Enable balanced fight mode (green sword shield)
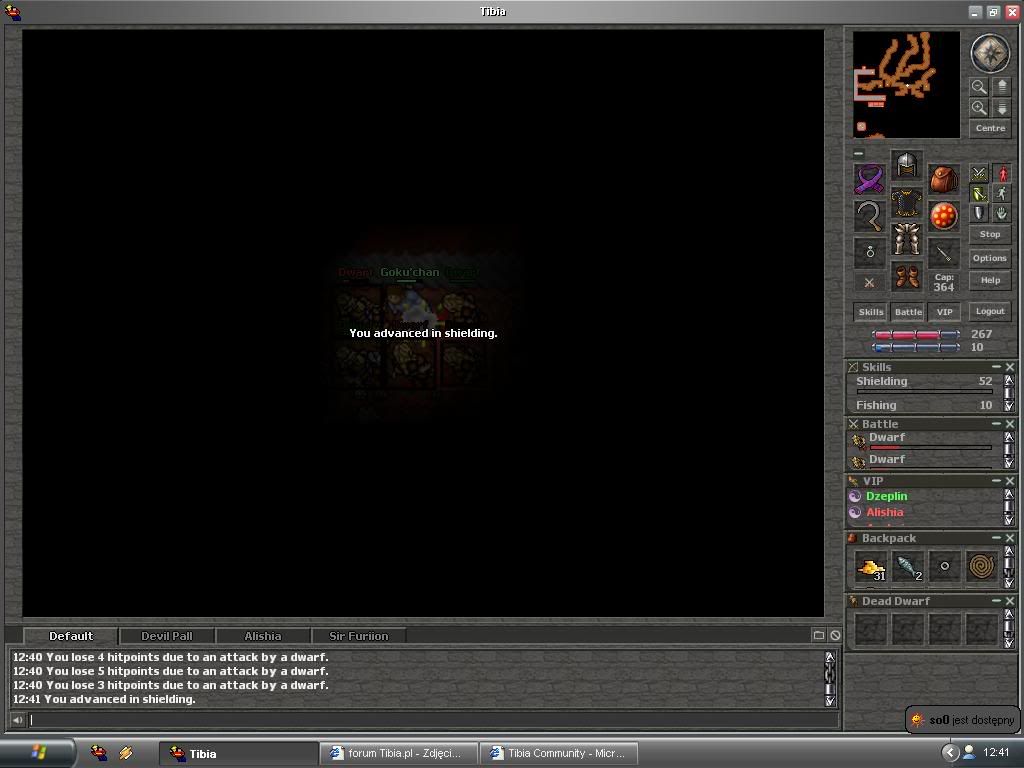Image resolution: width=1024 pixels, height=768 pixels. tap(978, 193)
